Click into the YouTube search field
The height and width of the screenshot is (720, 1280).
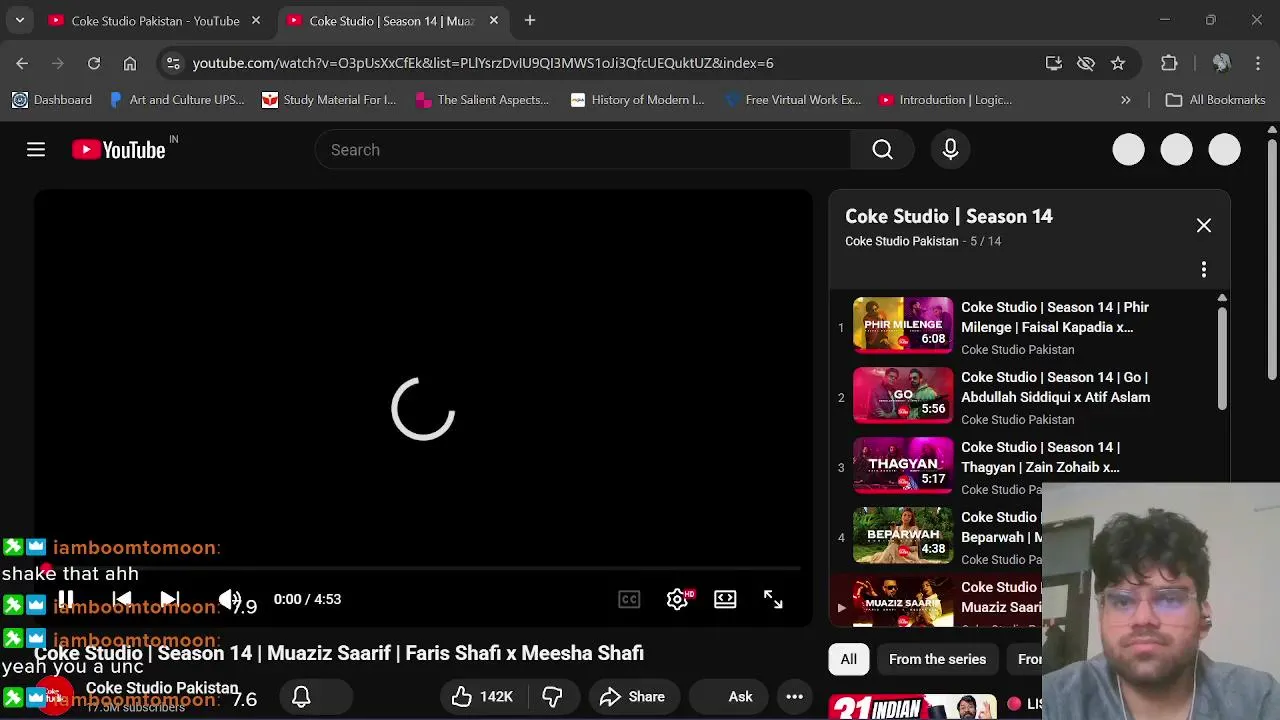(583, 150)
